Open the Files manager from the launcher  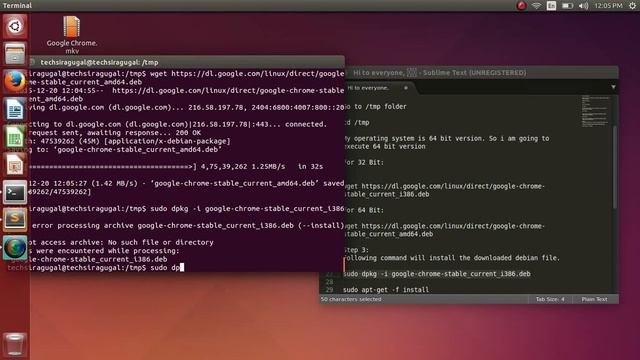[x=15, y=53]
